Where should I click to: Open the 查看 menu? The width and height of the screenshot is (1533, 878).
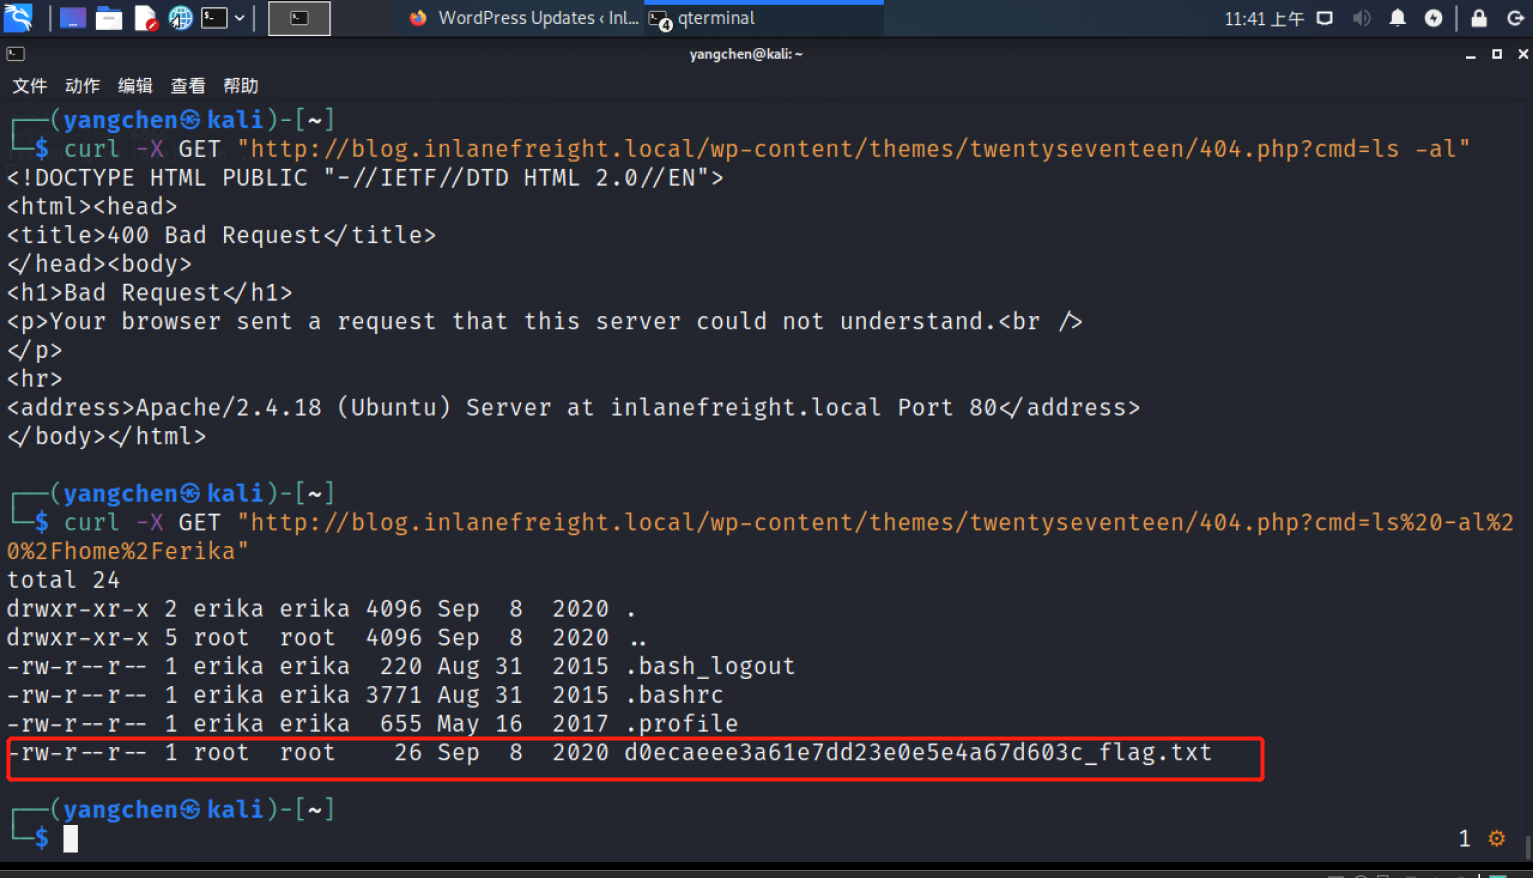pyautogui.click(x=188, y=86)
